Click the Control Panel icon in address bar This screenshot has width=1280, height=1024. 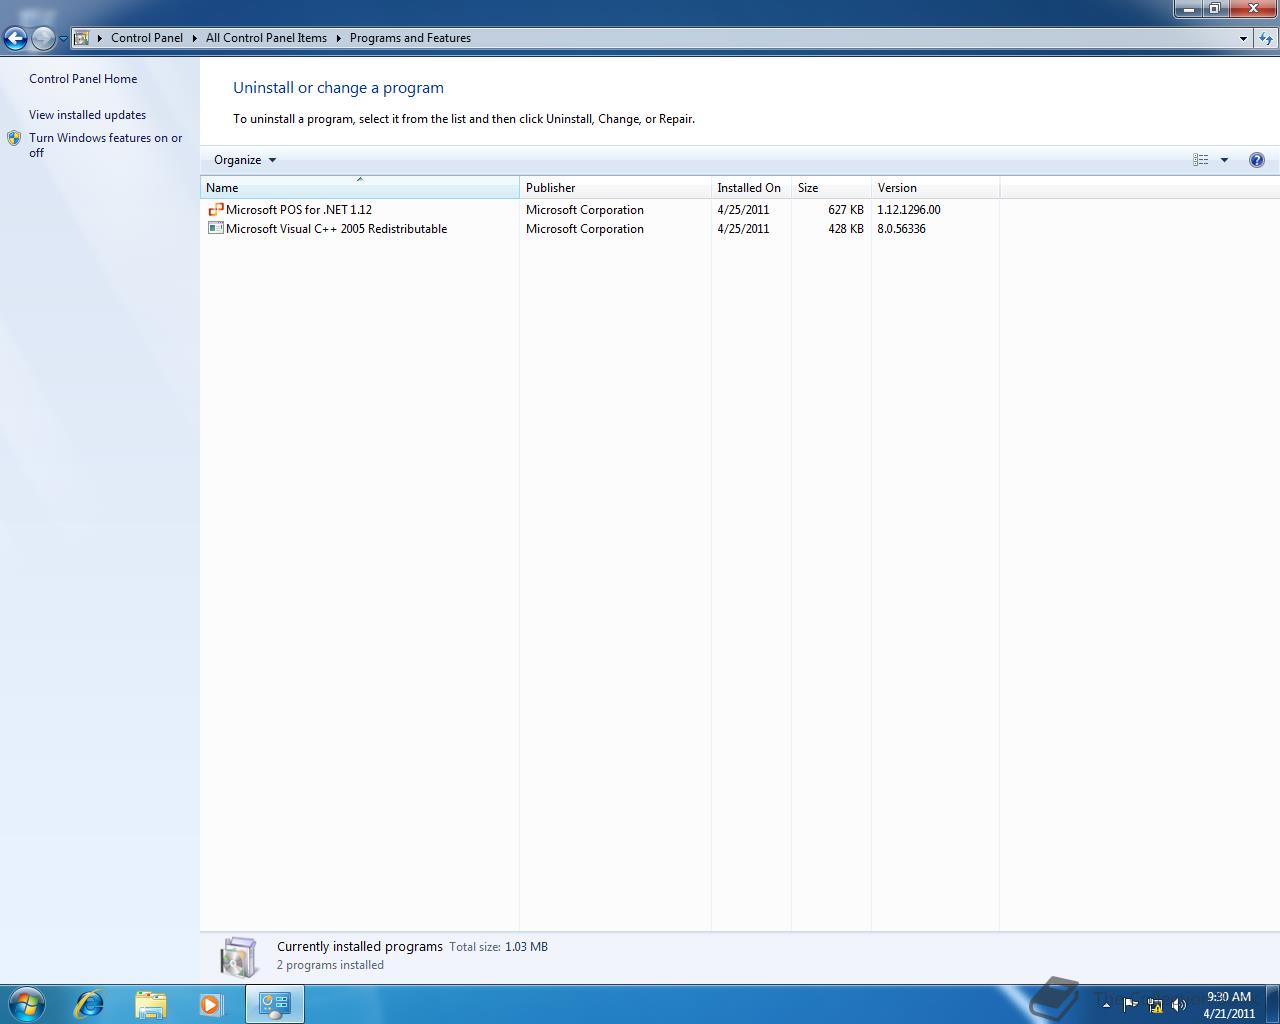82,38
